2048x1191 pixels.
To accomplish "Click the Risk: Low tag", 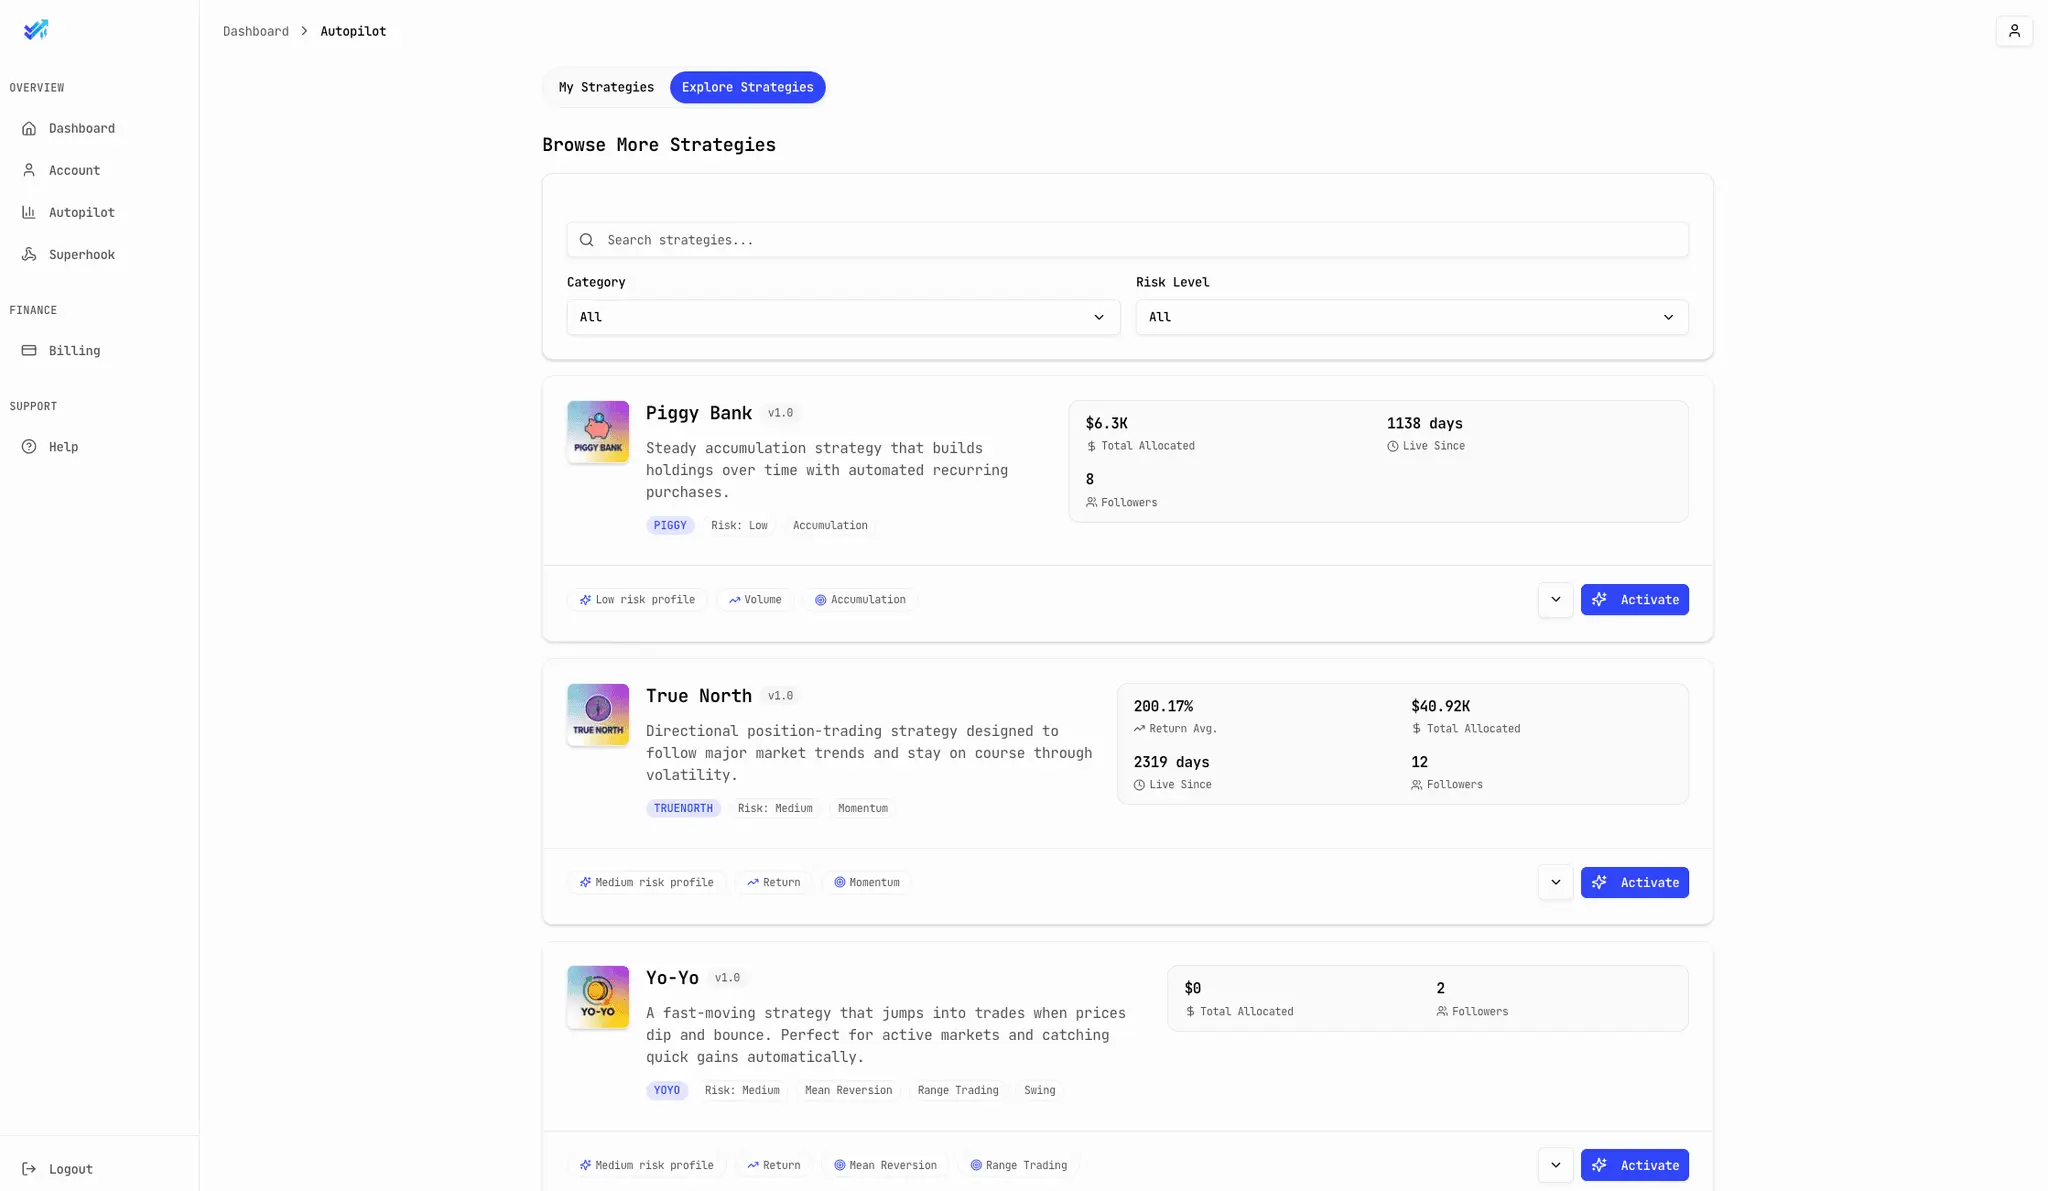I will click(739, 525).
